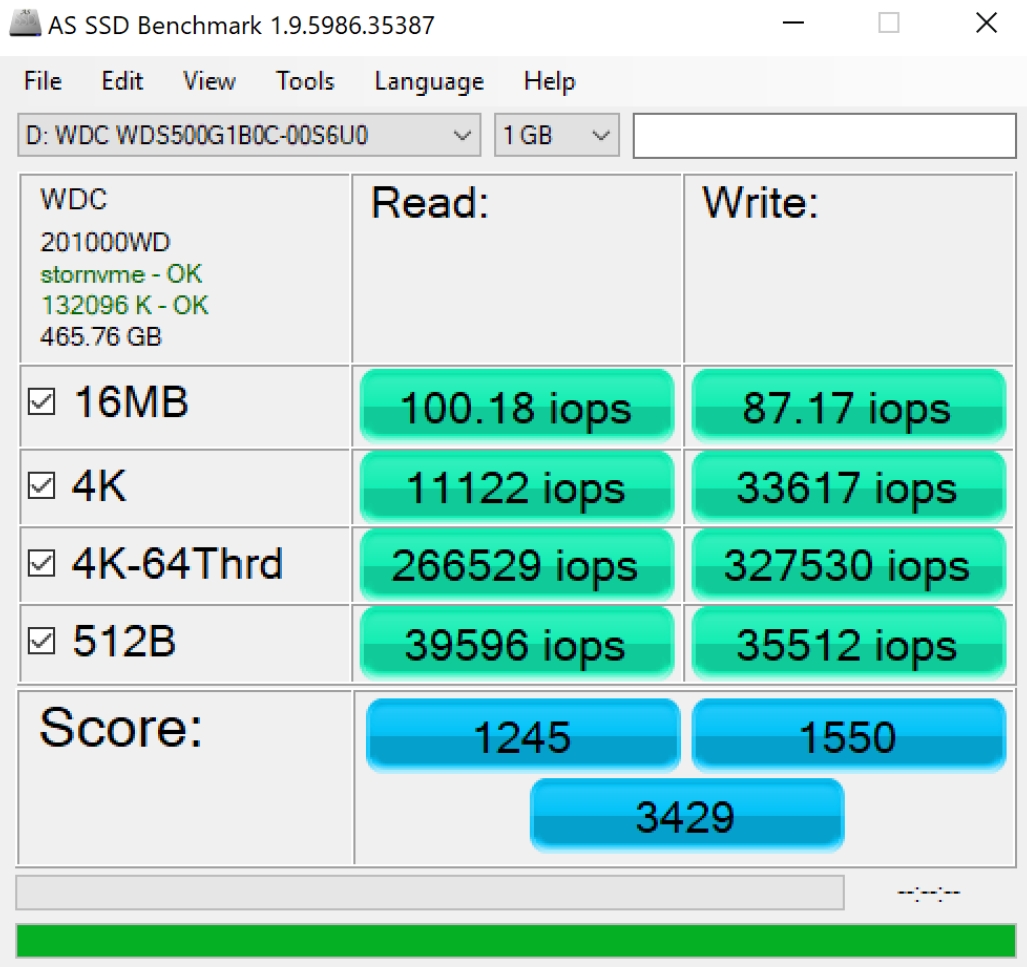
Task: Click the 512B read result 39596 iops
Action: (517, 644)
